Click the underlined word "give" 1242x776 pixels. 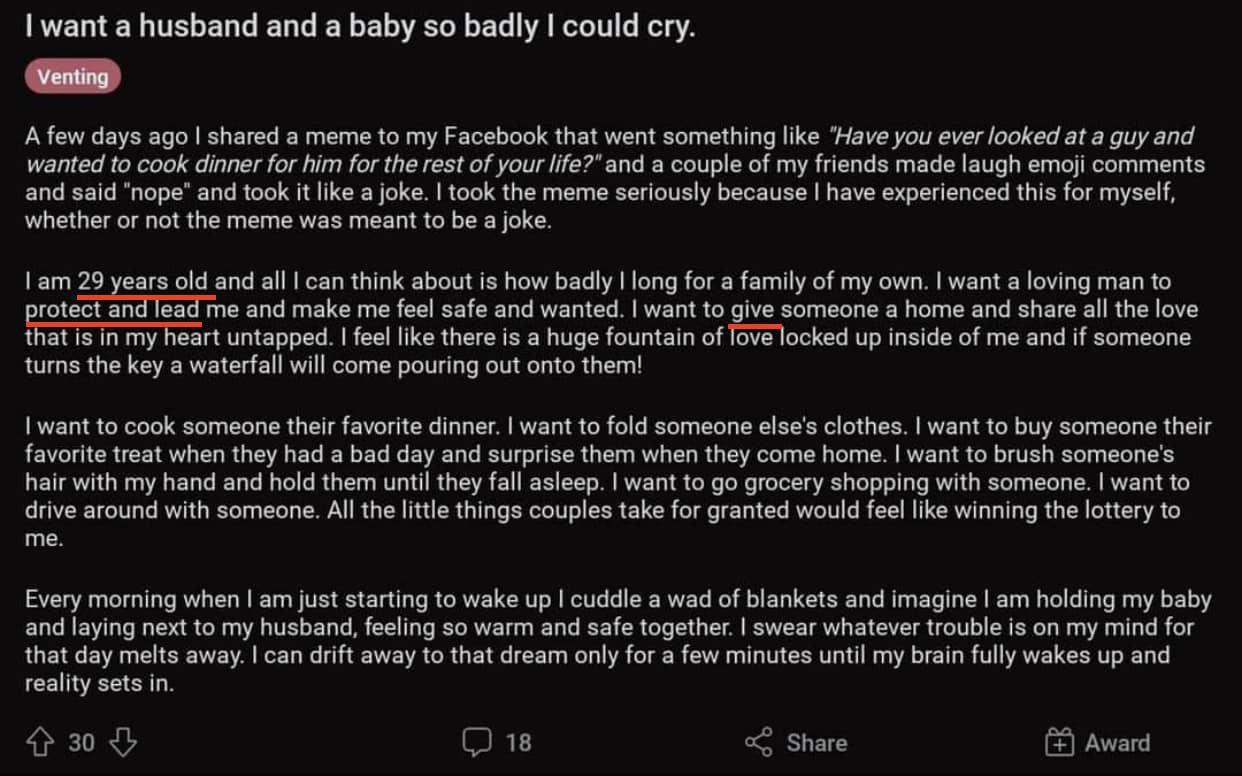click(x=754, y=310)
